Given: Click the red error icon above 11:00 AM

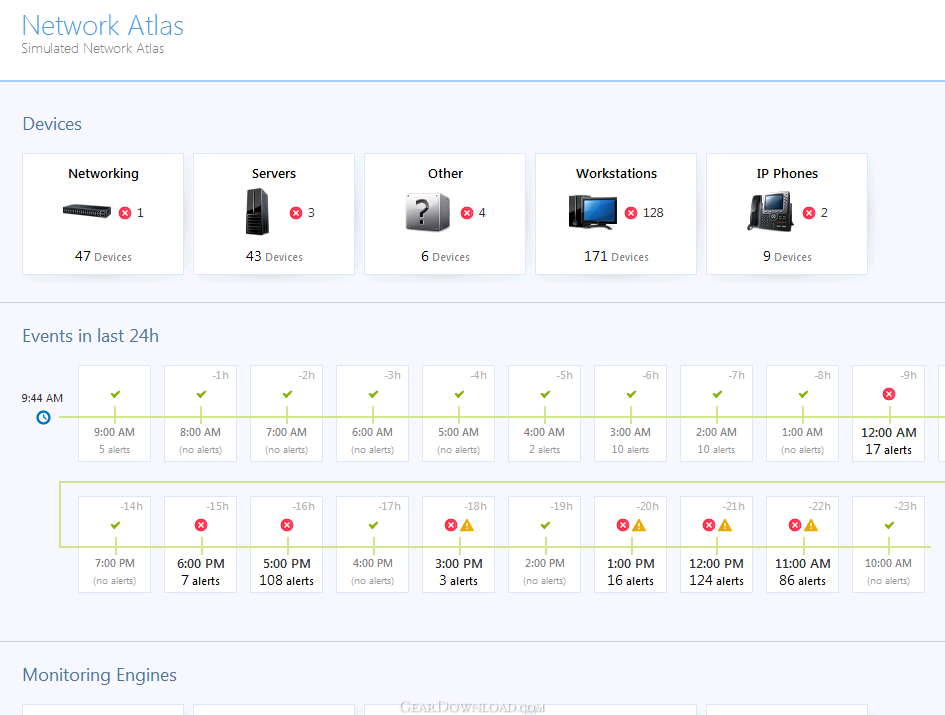Looking at the screenshot, I should (795, 525).
